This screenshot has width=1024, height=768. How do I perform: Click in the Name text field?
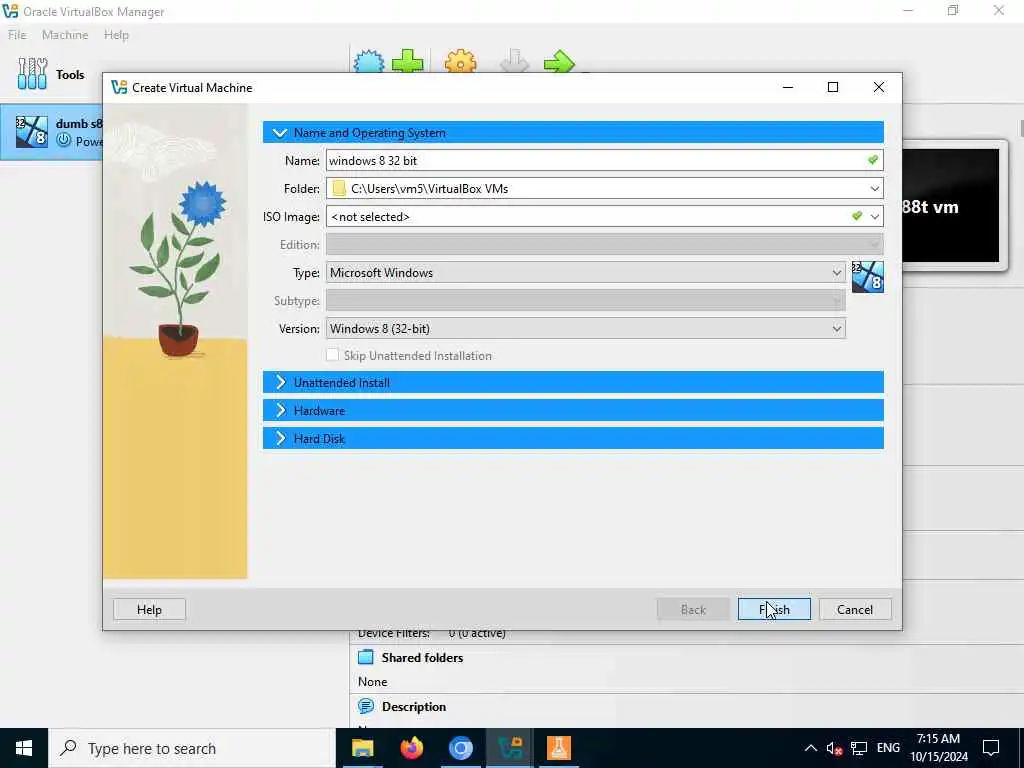tap(604, 161)
